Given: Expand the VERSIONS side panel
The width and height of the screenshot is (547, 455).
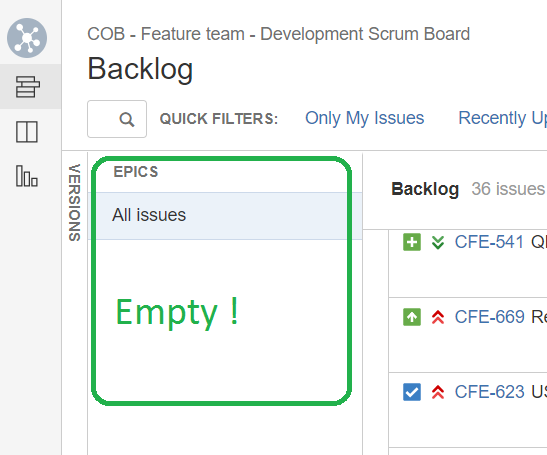Looking at the screenshot, I should (x=75, y=202).
